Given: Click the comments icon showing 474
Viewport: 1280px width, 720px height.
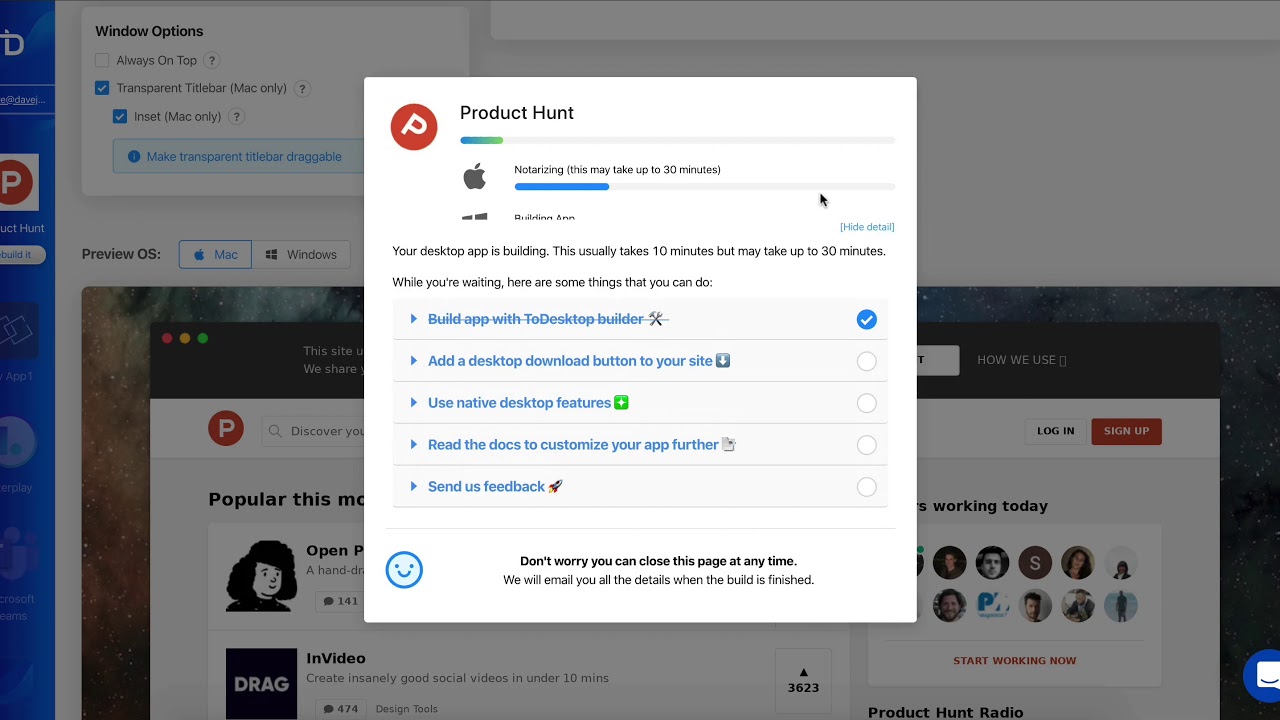Looking at the screenshot, I should [x=328, y=709].
